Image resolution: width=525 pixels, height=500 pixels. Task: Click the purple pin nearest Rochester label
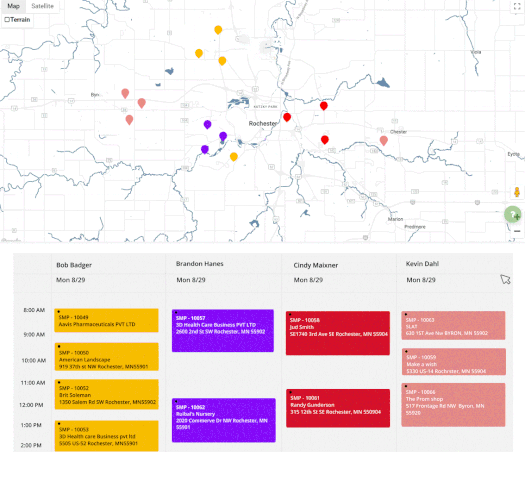click(x=223, y=136)
